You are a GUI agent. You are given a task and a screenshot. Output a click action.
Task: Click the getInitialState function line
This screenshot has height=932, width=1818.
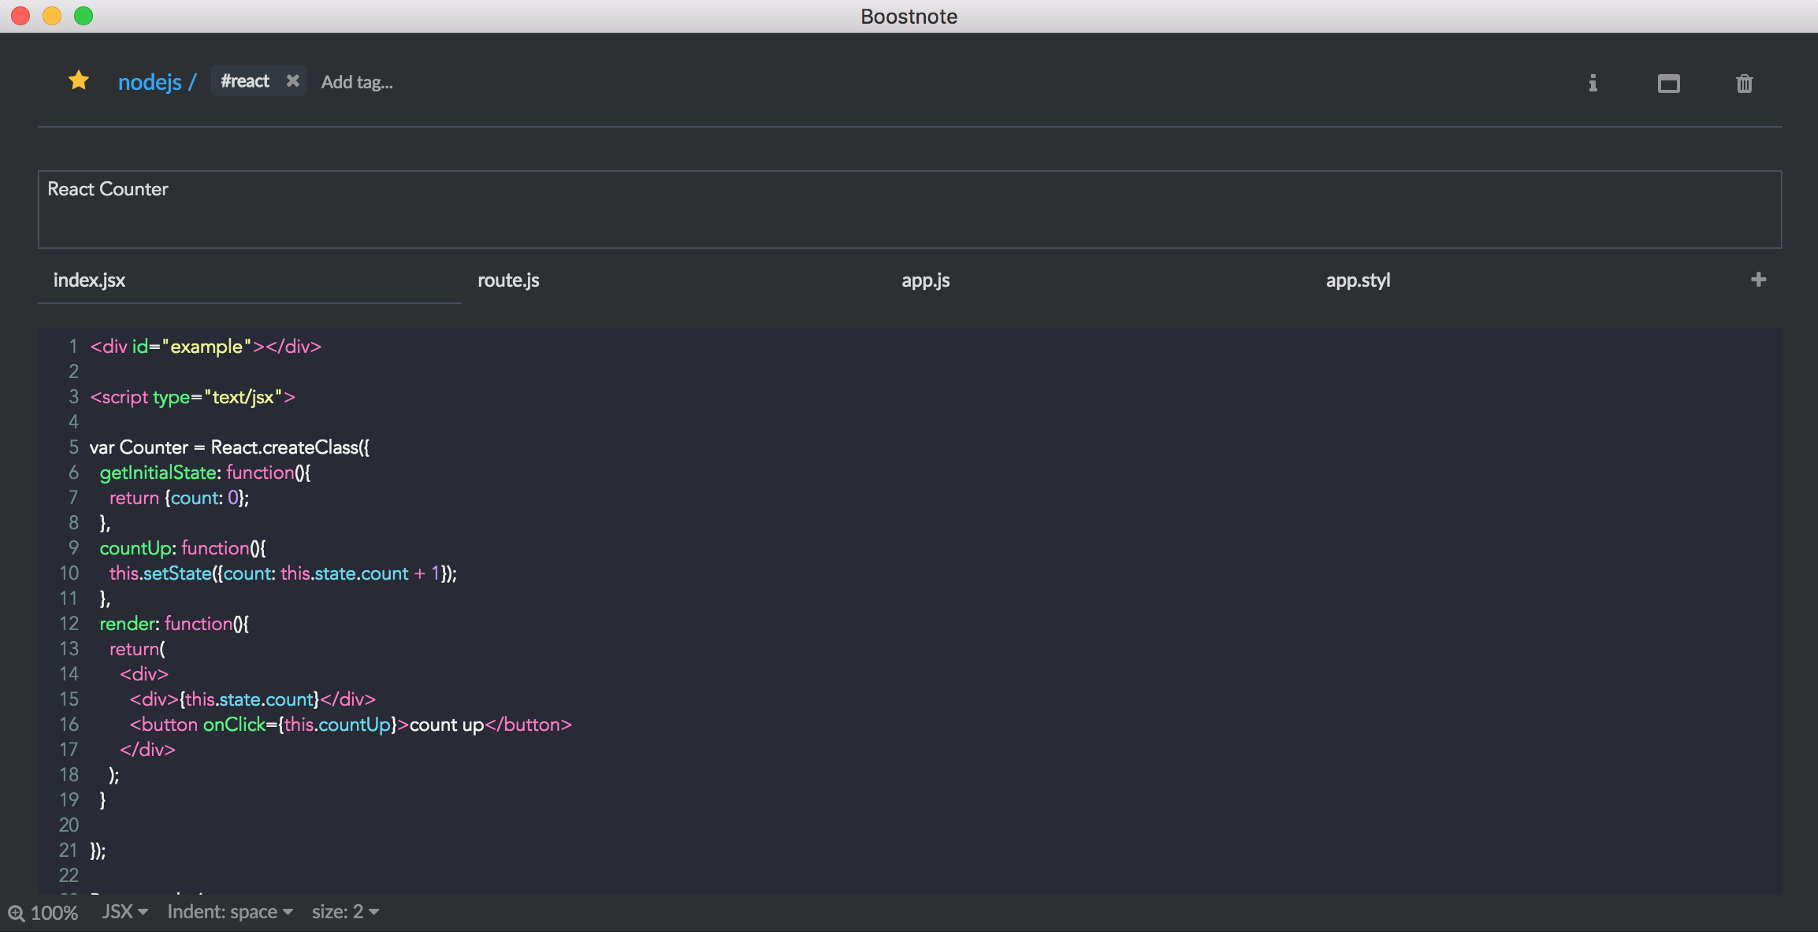pos(205,472)
